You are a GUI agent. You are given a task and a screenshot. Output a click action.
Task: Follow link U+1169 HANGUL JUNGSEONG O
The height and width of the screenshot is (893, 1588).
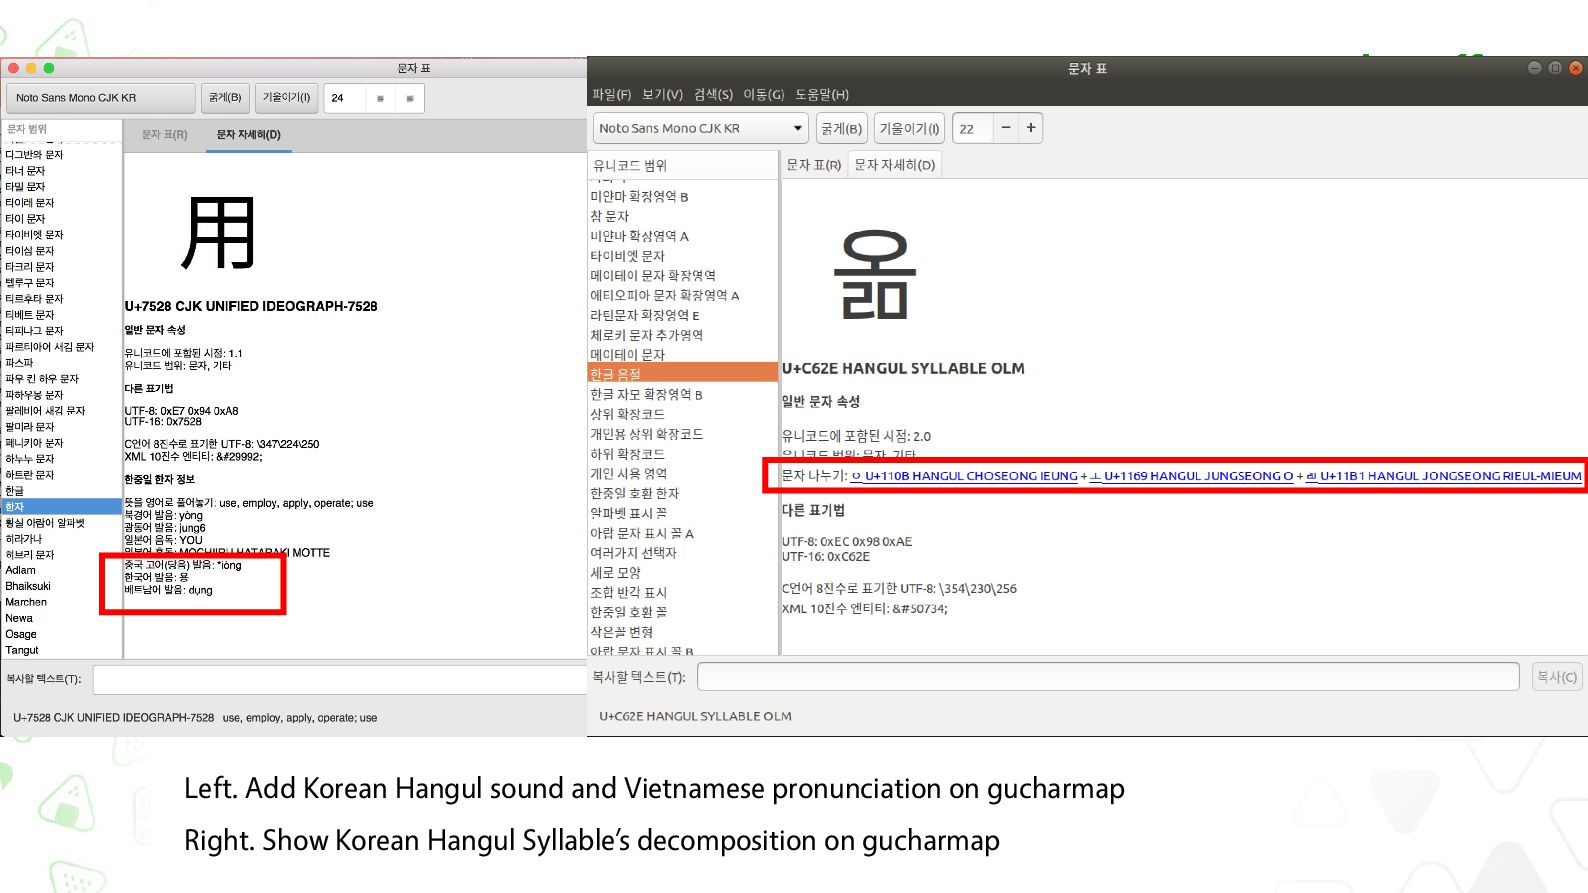pyautogui.click(x=1191, y=476)
